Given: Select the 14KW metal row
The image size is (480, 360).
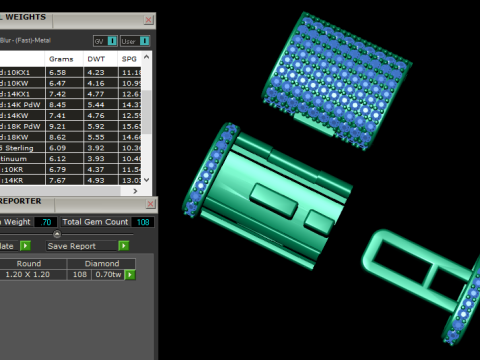Looking at the screenshot, I should 70,115.
